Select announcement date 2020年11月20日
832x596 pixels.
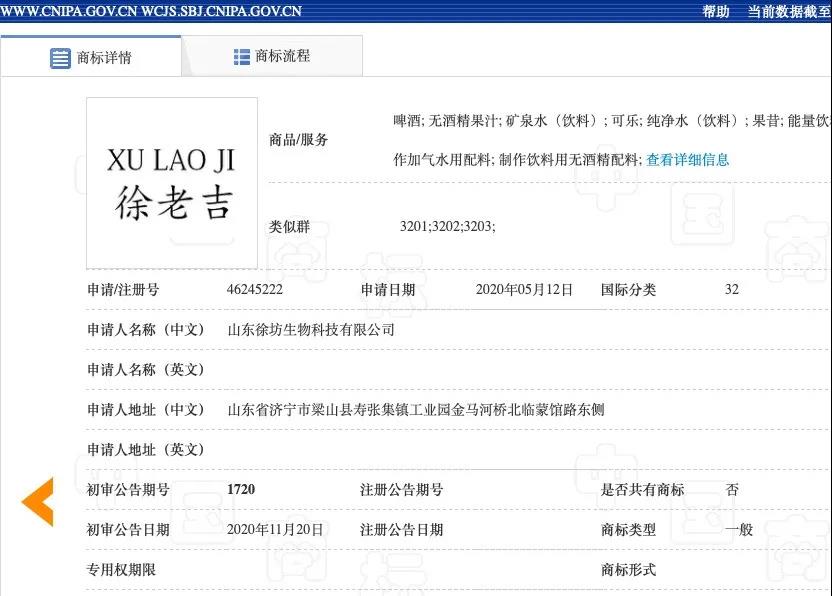pos(275,530)
